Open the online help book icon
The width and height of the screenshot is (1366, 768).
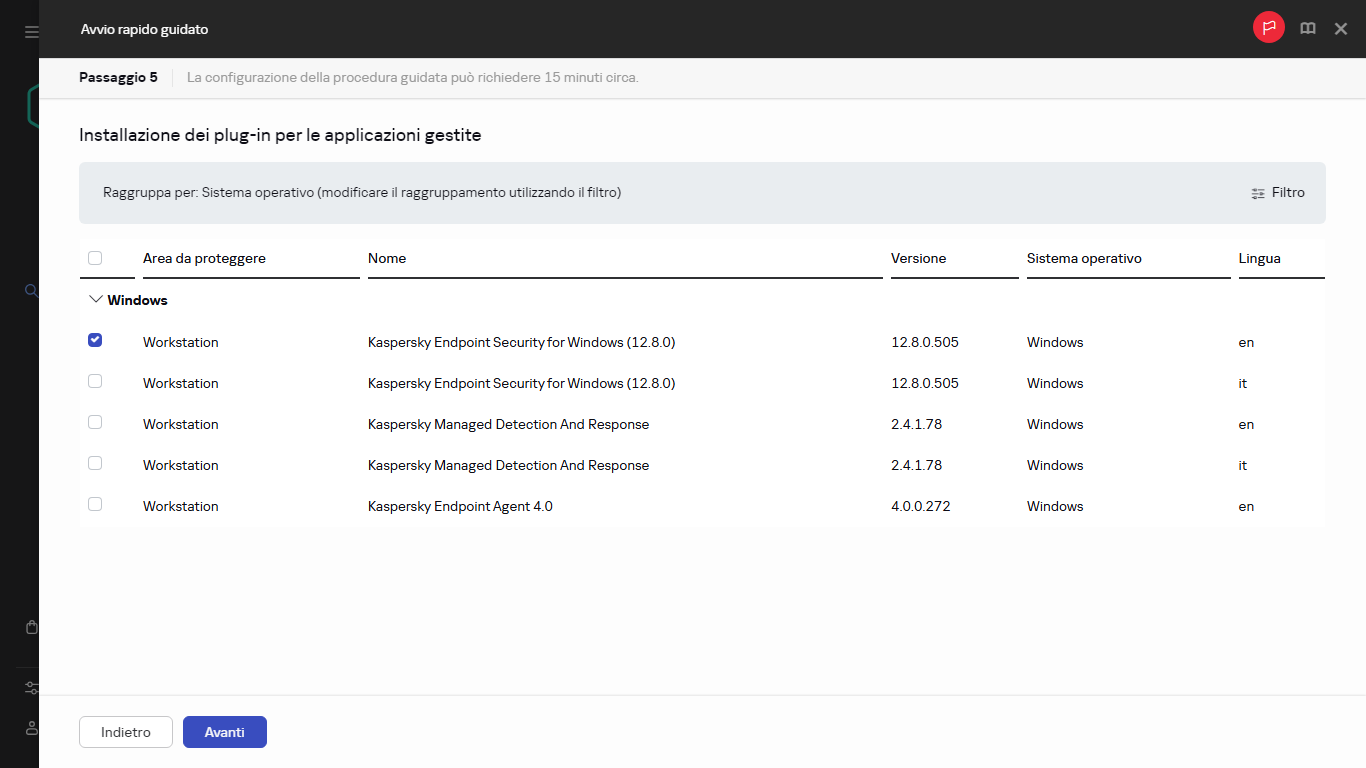point(1307,28)
